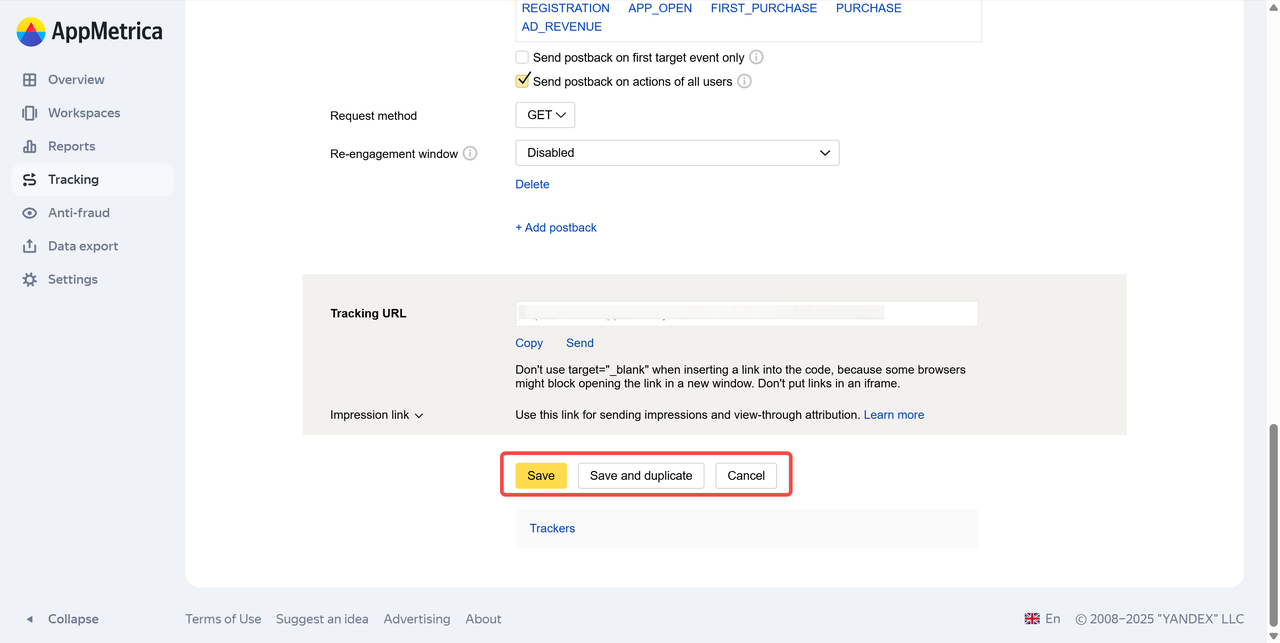This screenshot has width=1280, height=643.
Task: Click info icon beside Re-engagement window
Action: (470, 154)
